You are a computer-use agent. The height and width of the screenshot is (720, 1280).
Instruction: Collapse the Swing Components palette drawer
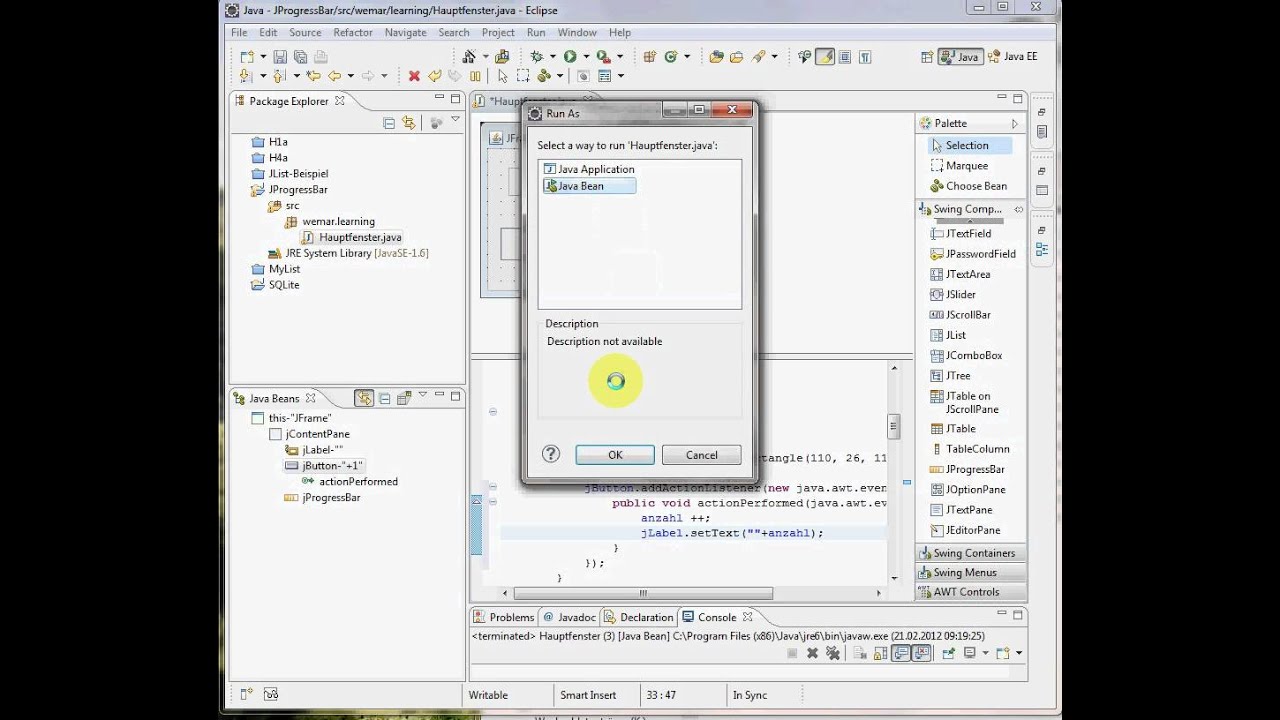(970, 209)
